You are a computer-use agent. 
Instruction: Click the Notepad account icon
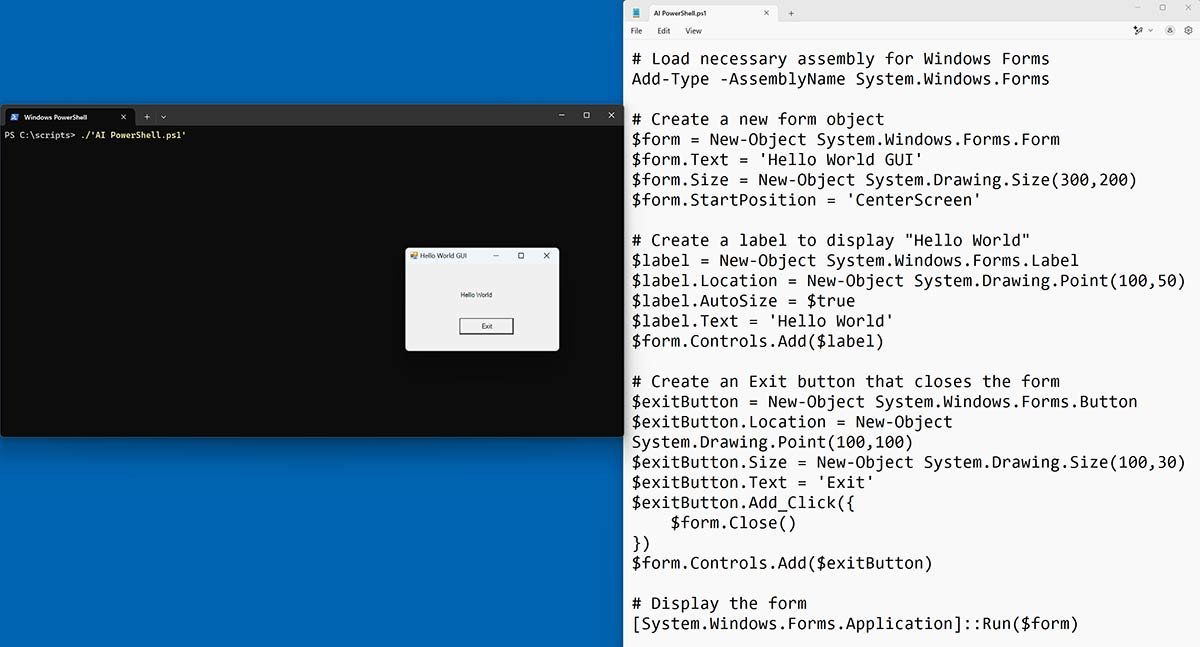pyautogui.click(x=1169, y=30)
